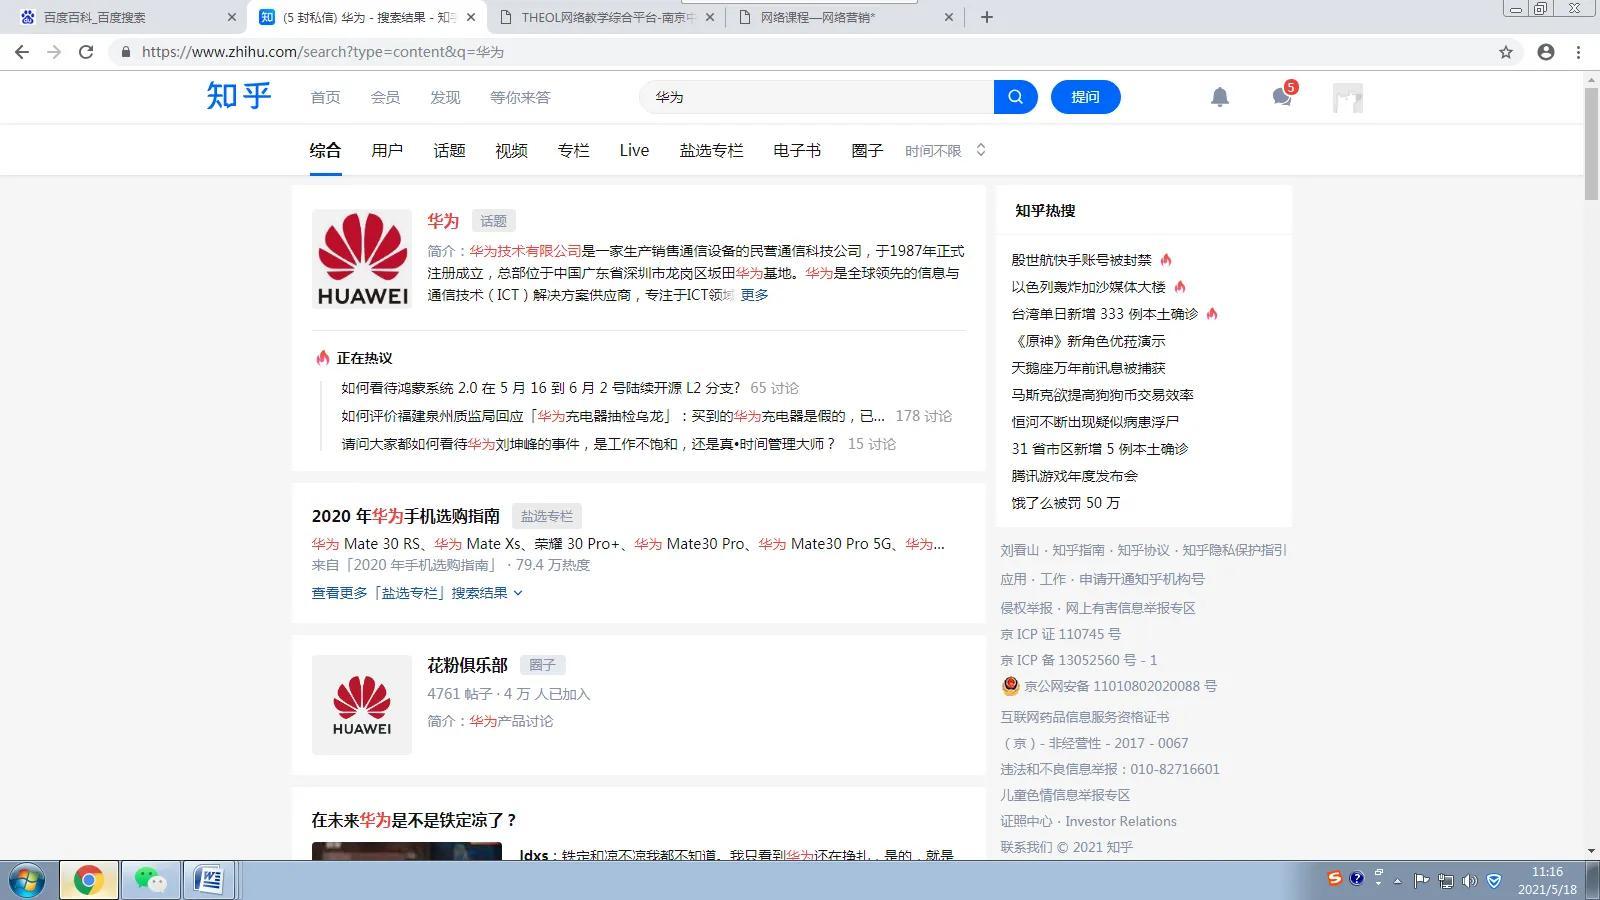Show hidden tray icons arrow

(x=1398, y=881)
